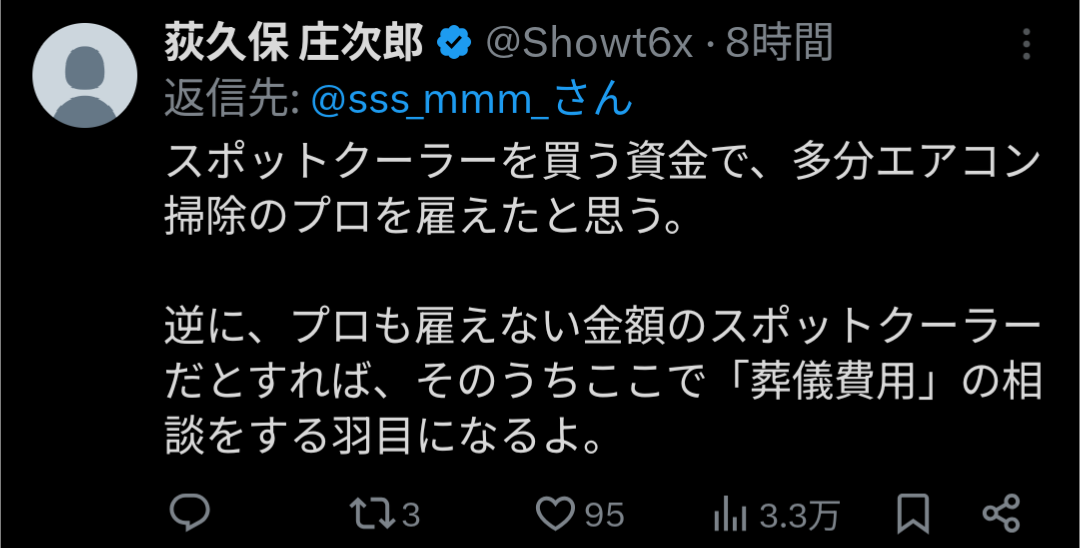Click the retweet count 3
Screen dimensions: 1080x548
point(411,515)
